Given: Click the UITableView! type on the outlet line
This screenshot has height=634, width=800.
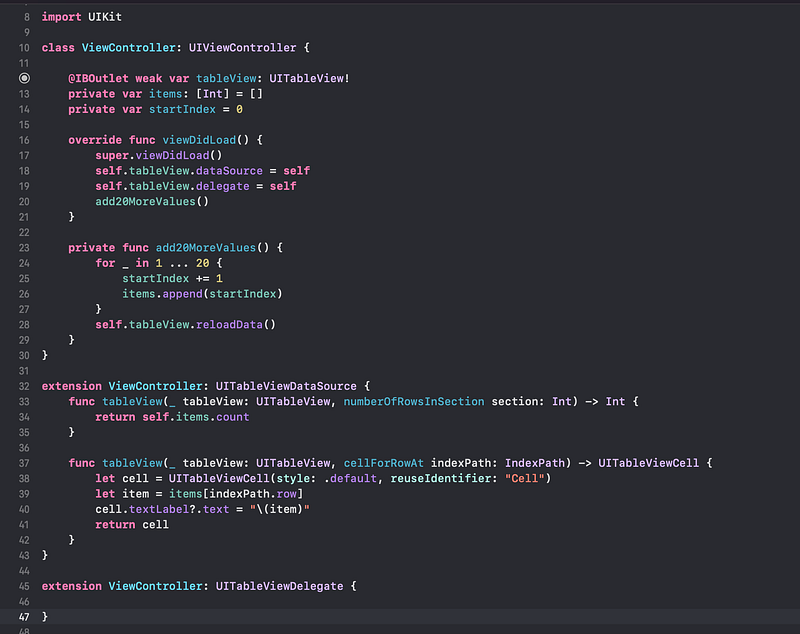Looking at the screenshot, I should click(x=309, y=78).
